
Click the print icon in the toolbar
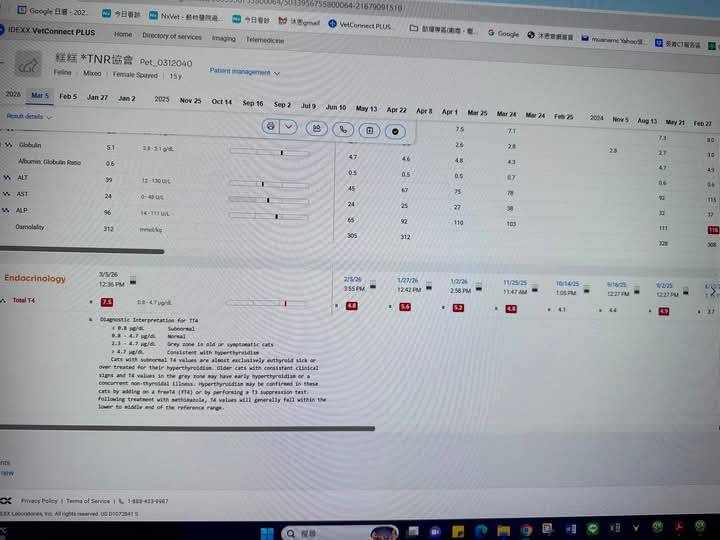(270, 128)
